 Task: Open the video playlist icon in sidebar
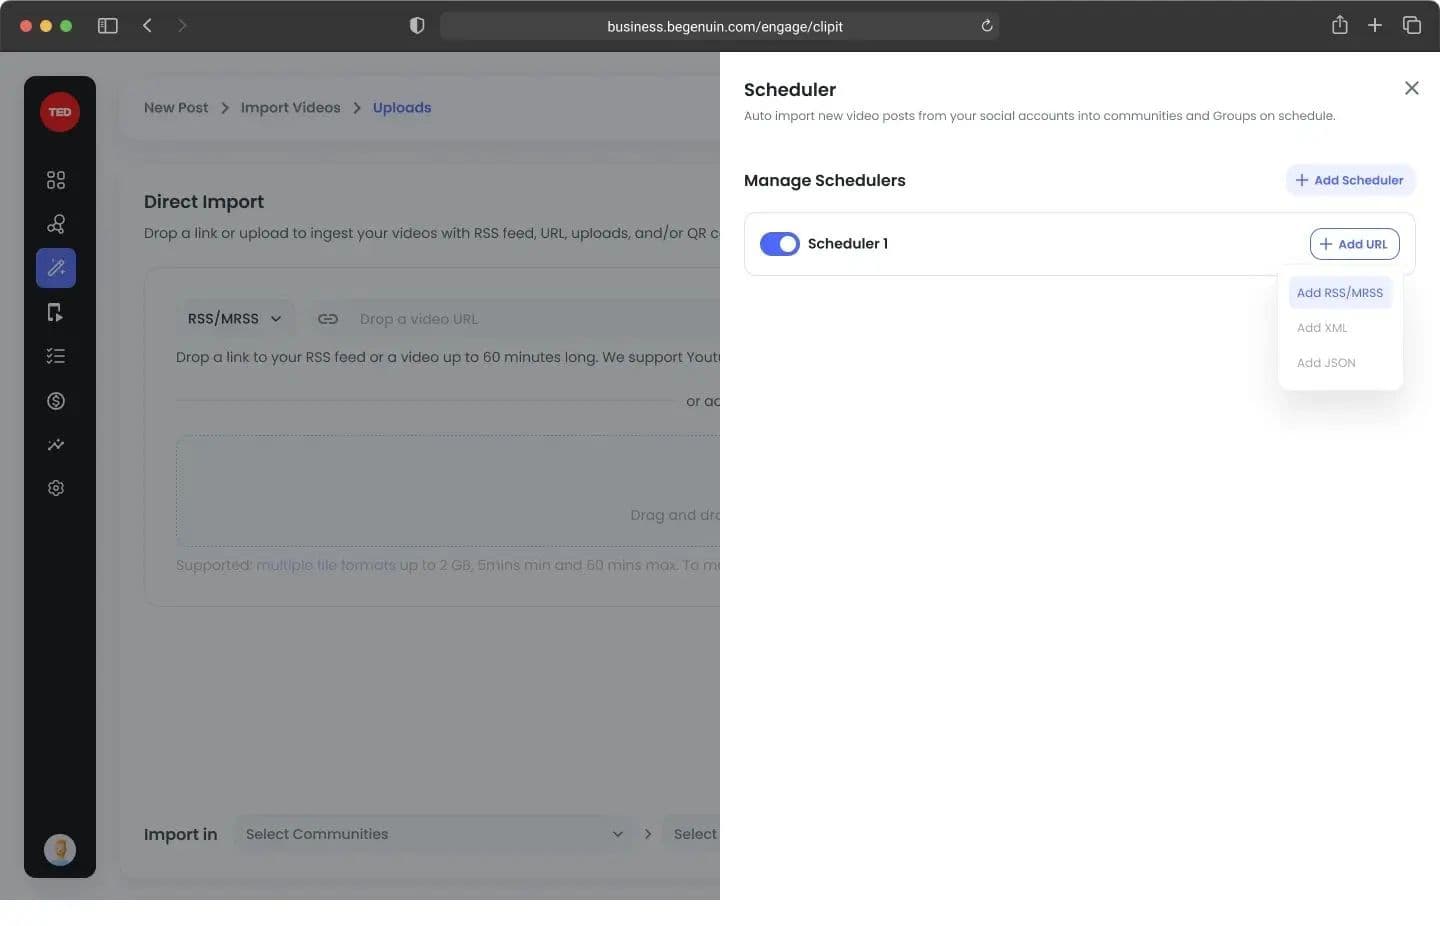tap(56, 313)
